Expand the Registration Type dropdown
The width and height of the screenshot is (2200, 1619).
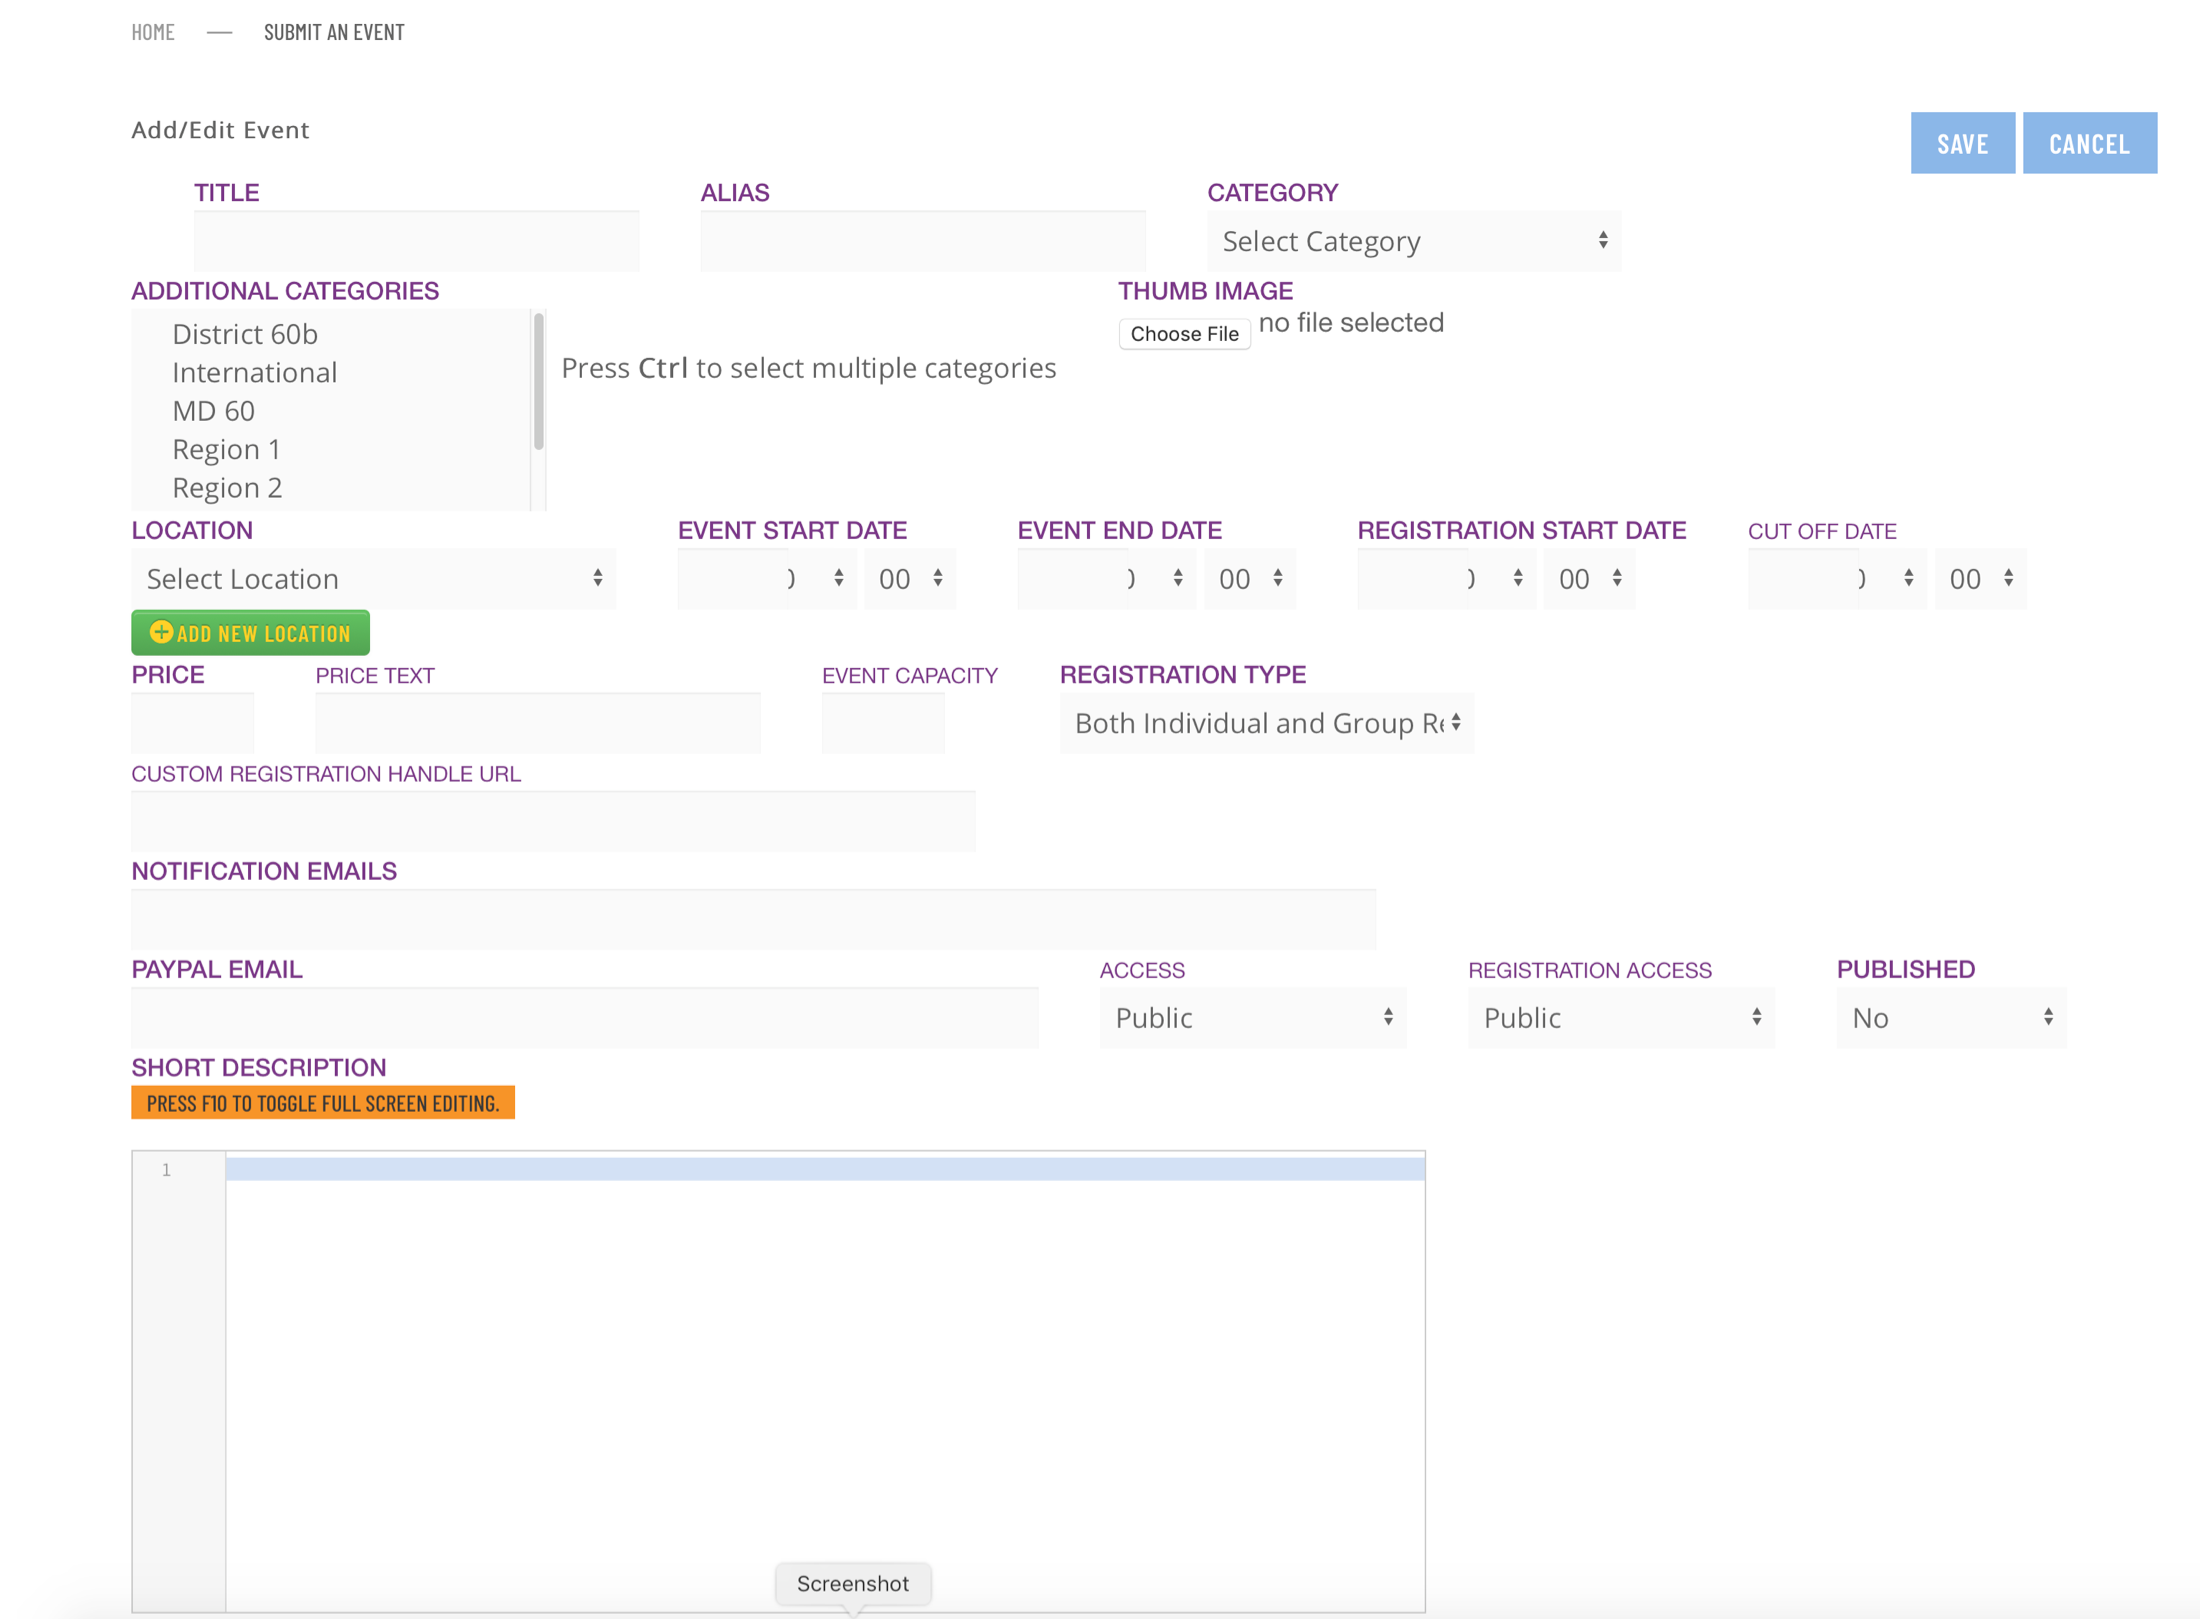(1265, 723)
